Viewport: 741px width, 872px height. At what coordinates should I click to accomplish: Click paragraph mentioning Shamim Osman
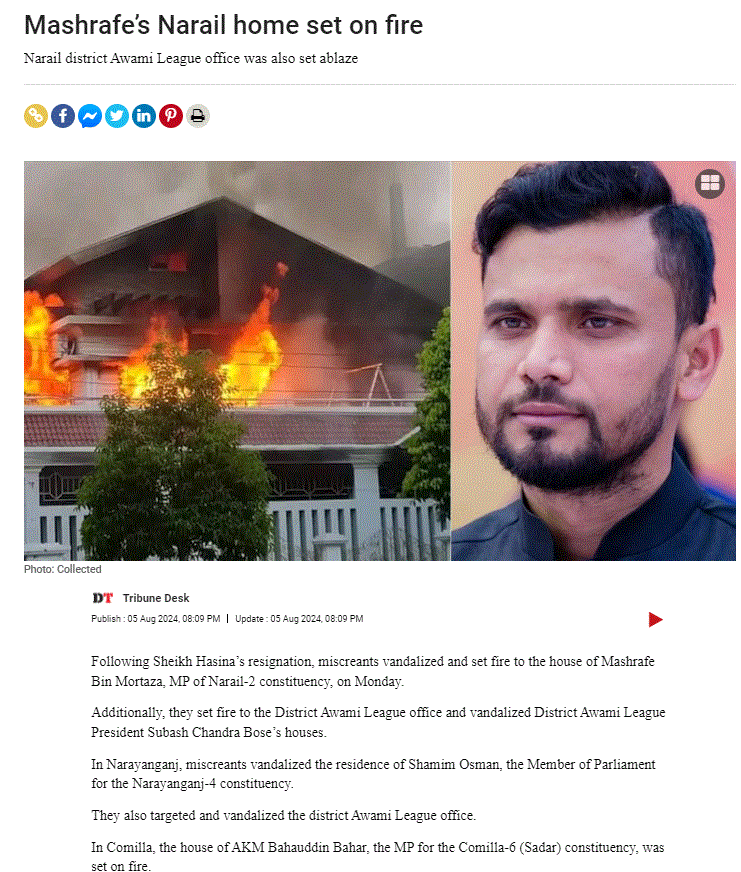[373, 774]
